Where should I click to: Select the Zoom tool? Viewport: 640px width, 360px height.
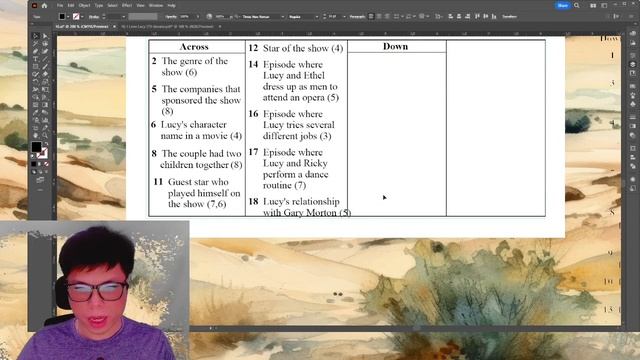tap(45, 135)
